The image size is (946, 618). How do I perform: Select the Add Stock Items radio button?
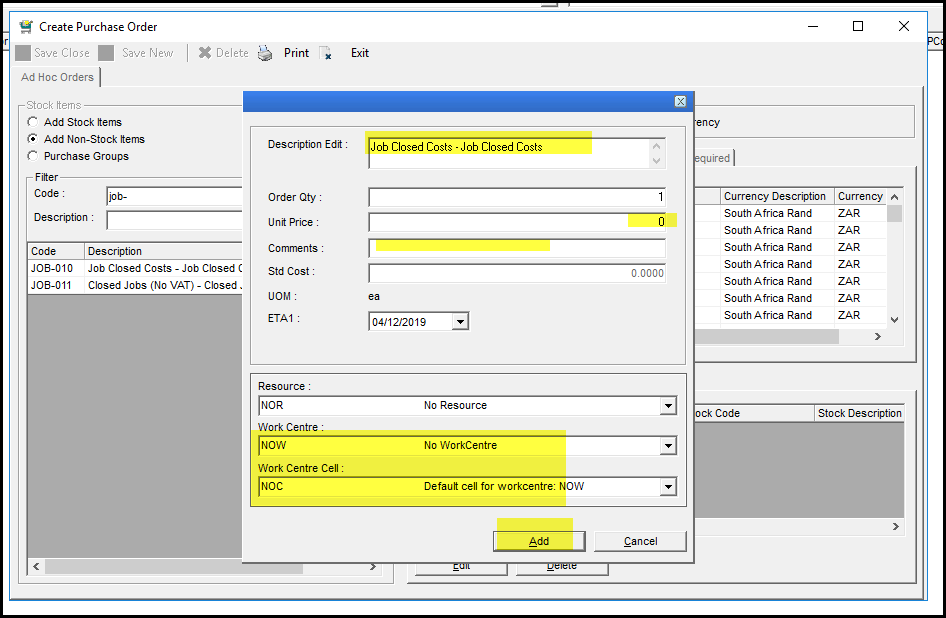point(33,122)
